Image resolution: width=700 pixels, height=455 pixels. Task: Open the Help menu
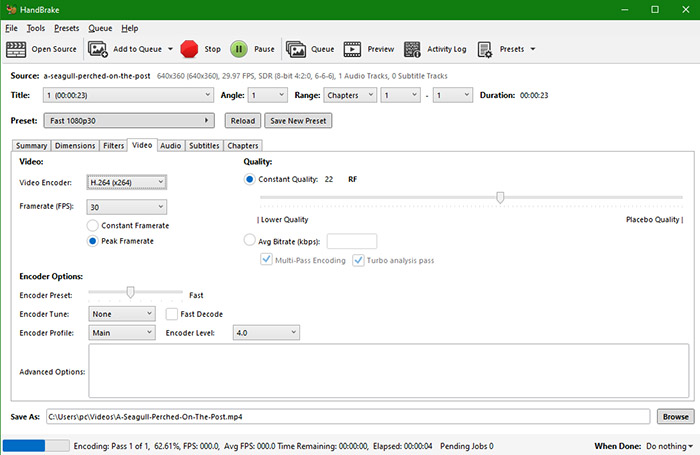129,28
